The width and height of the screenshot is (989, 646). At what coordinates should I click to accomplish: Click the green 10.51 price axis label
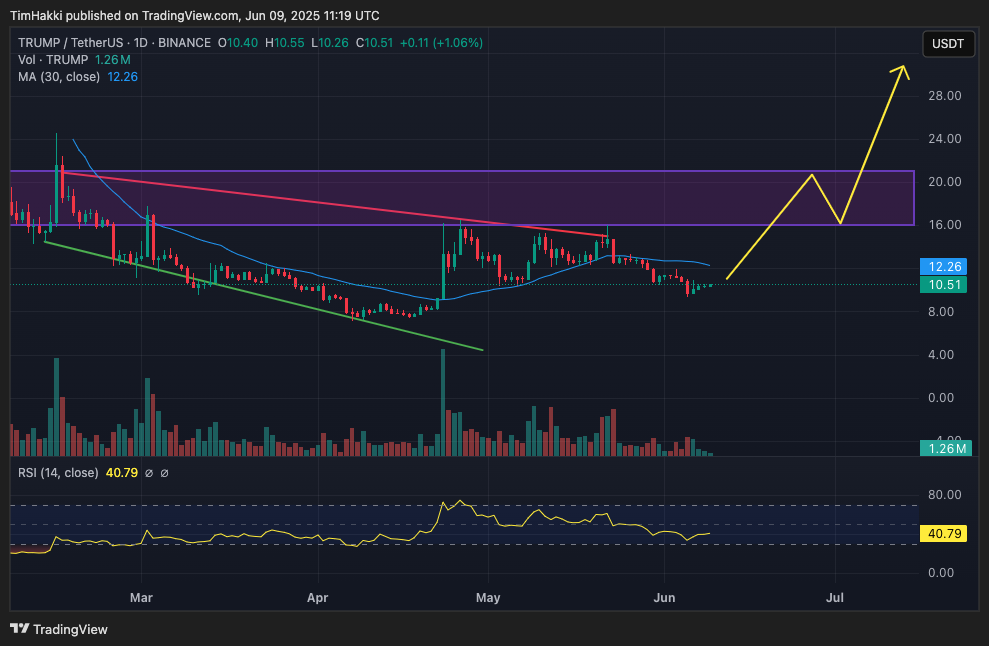point(944,285)
